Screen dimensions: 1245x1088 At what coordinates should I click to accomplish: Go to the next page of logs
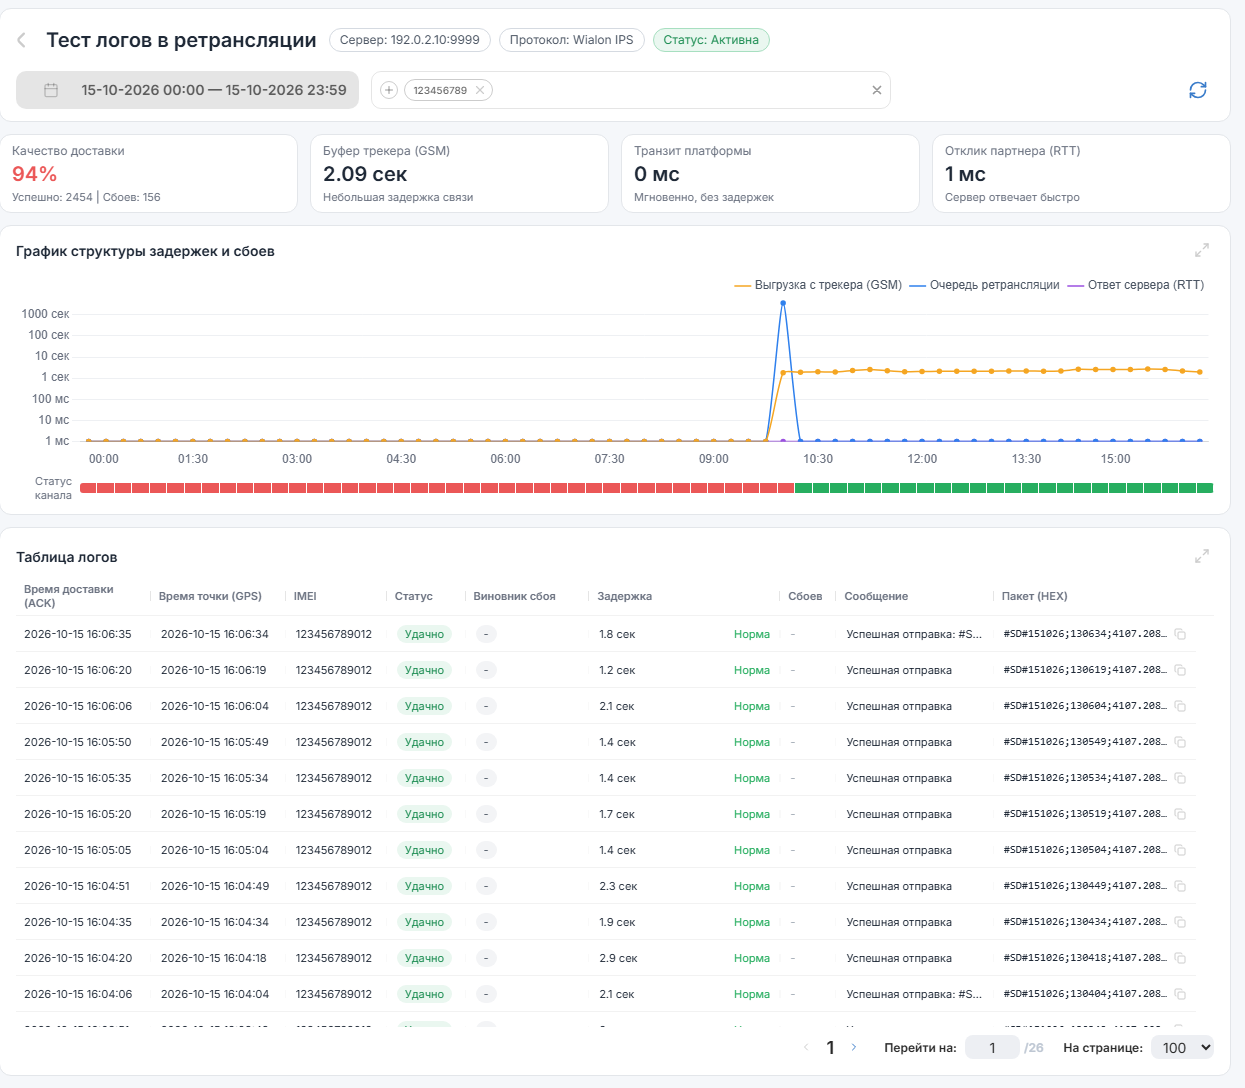[853, 1047]
